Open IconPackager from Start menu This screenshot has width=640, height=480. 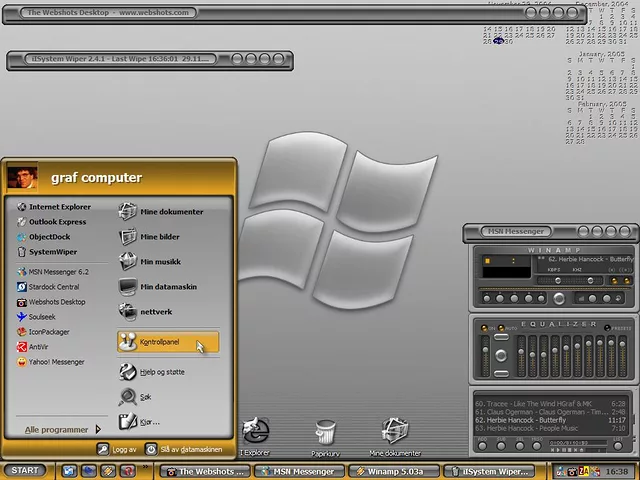coord(43,332)
